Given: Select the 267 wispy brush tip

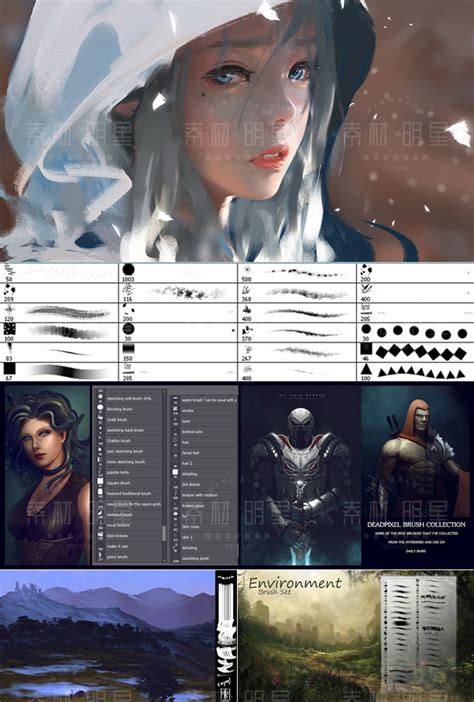Looking at the screenshot, I should click(247, 349).
